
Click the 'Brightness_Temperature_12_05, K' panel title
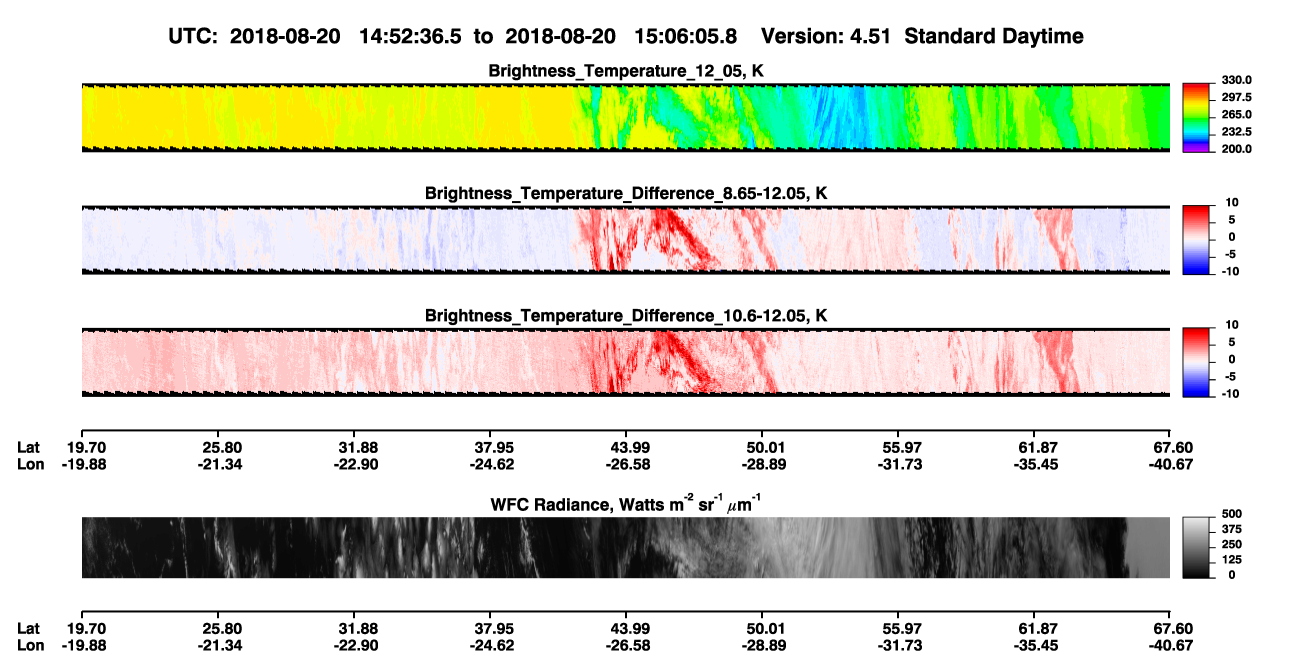tap(626, 70)
